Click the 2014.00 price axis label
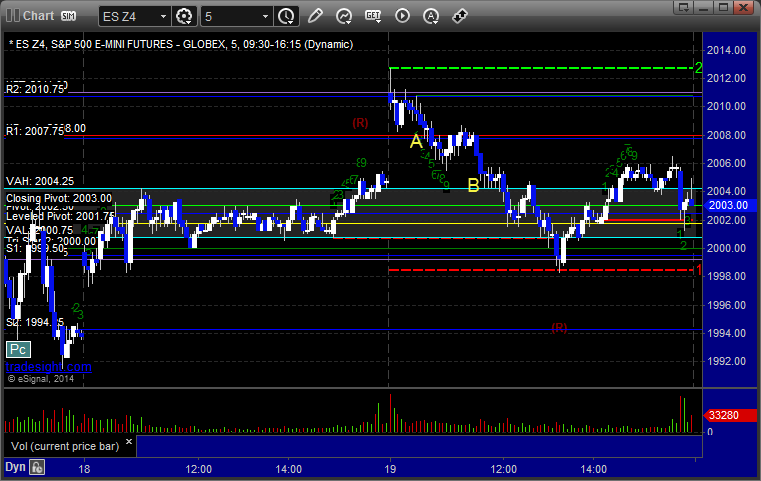 (726, 50)
